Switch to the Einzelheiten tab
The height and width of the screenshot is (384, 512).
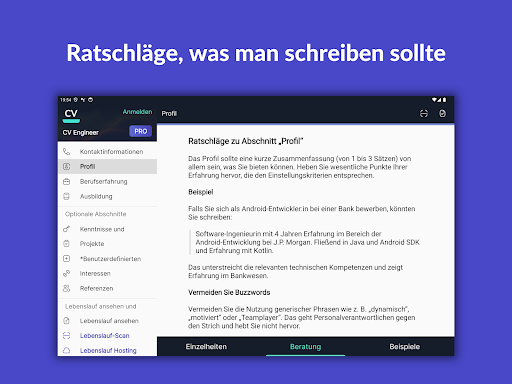pyautogui.click(x=206, y=347)
